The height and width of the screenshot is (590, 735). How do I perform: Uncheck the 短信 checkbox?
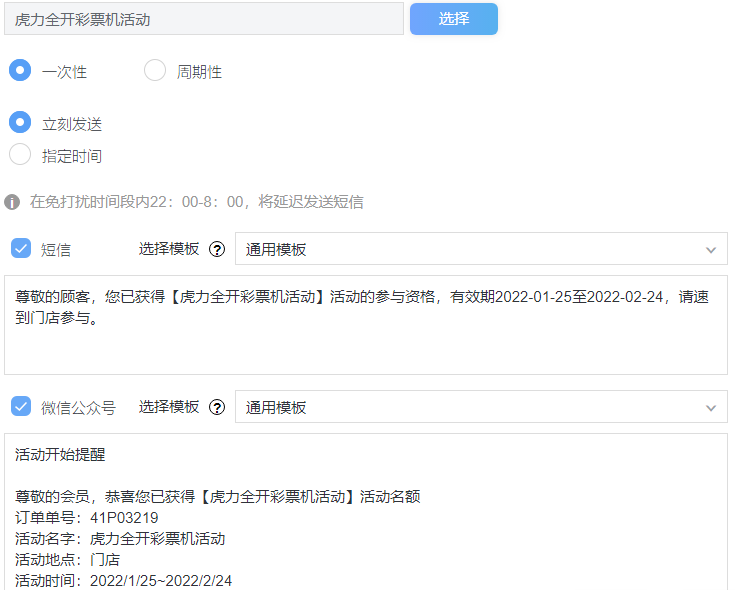click(21, 248)
